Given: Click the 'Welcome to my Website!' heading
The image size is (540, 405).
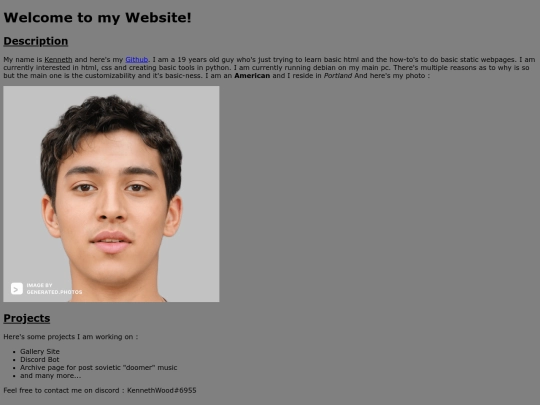Looking at the screenshot, I should (x=97, y=18).
